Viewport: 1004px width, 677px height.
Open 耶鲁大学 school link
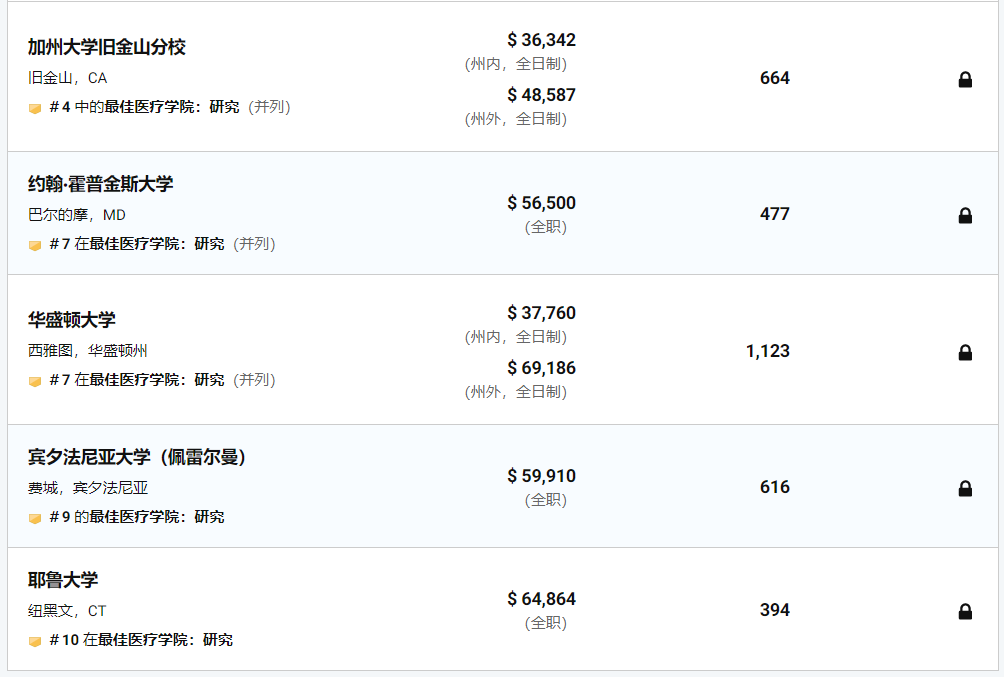(x=63, y=580)
